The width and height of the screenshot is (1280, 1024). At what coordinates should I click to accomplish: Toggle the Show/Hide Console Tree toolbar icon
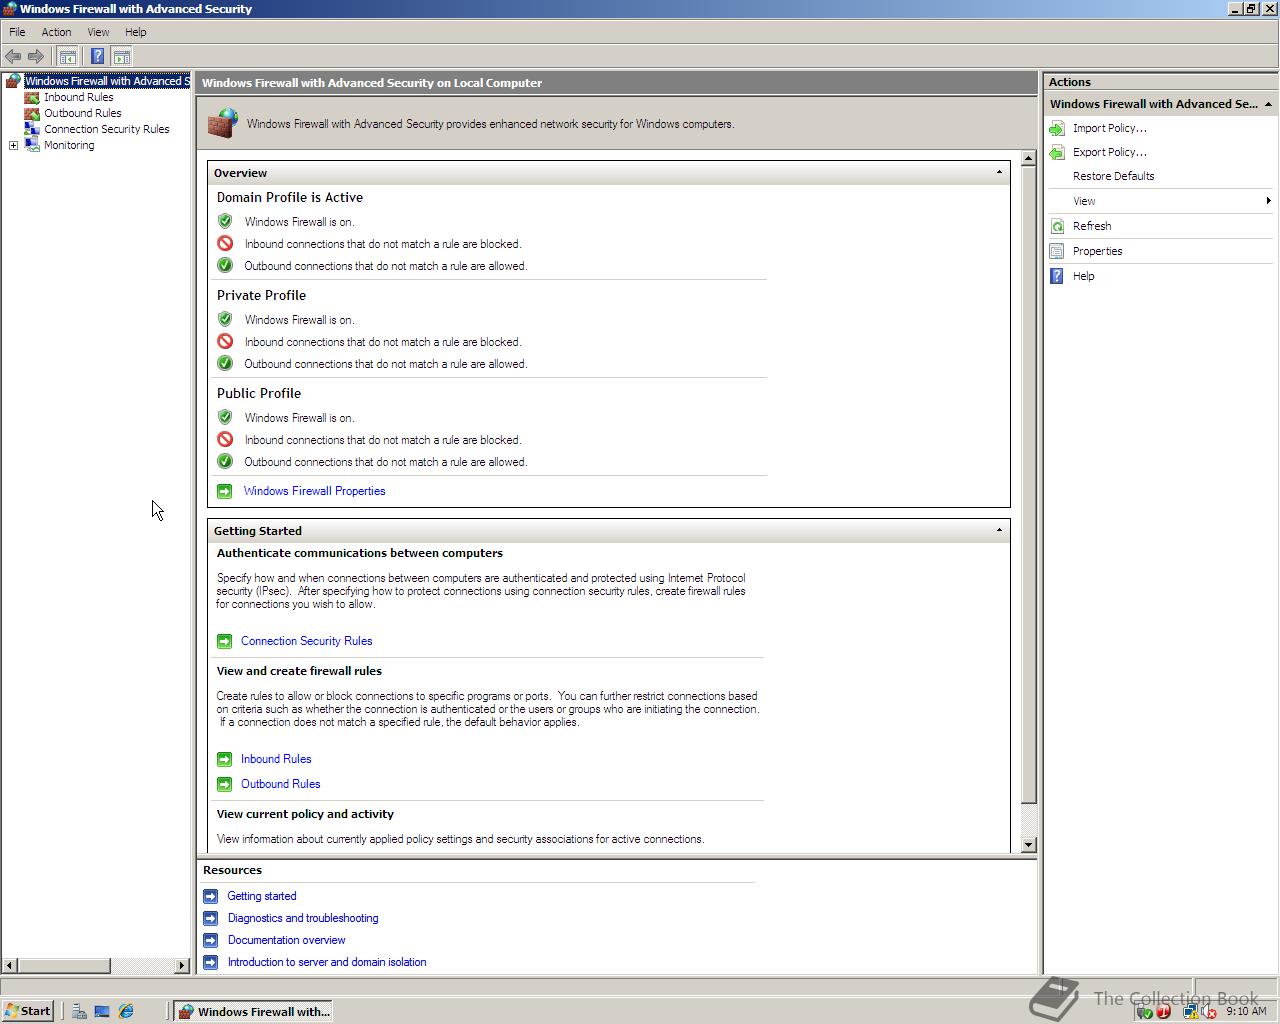pyautogui.click(x=67, y=57)
